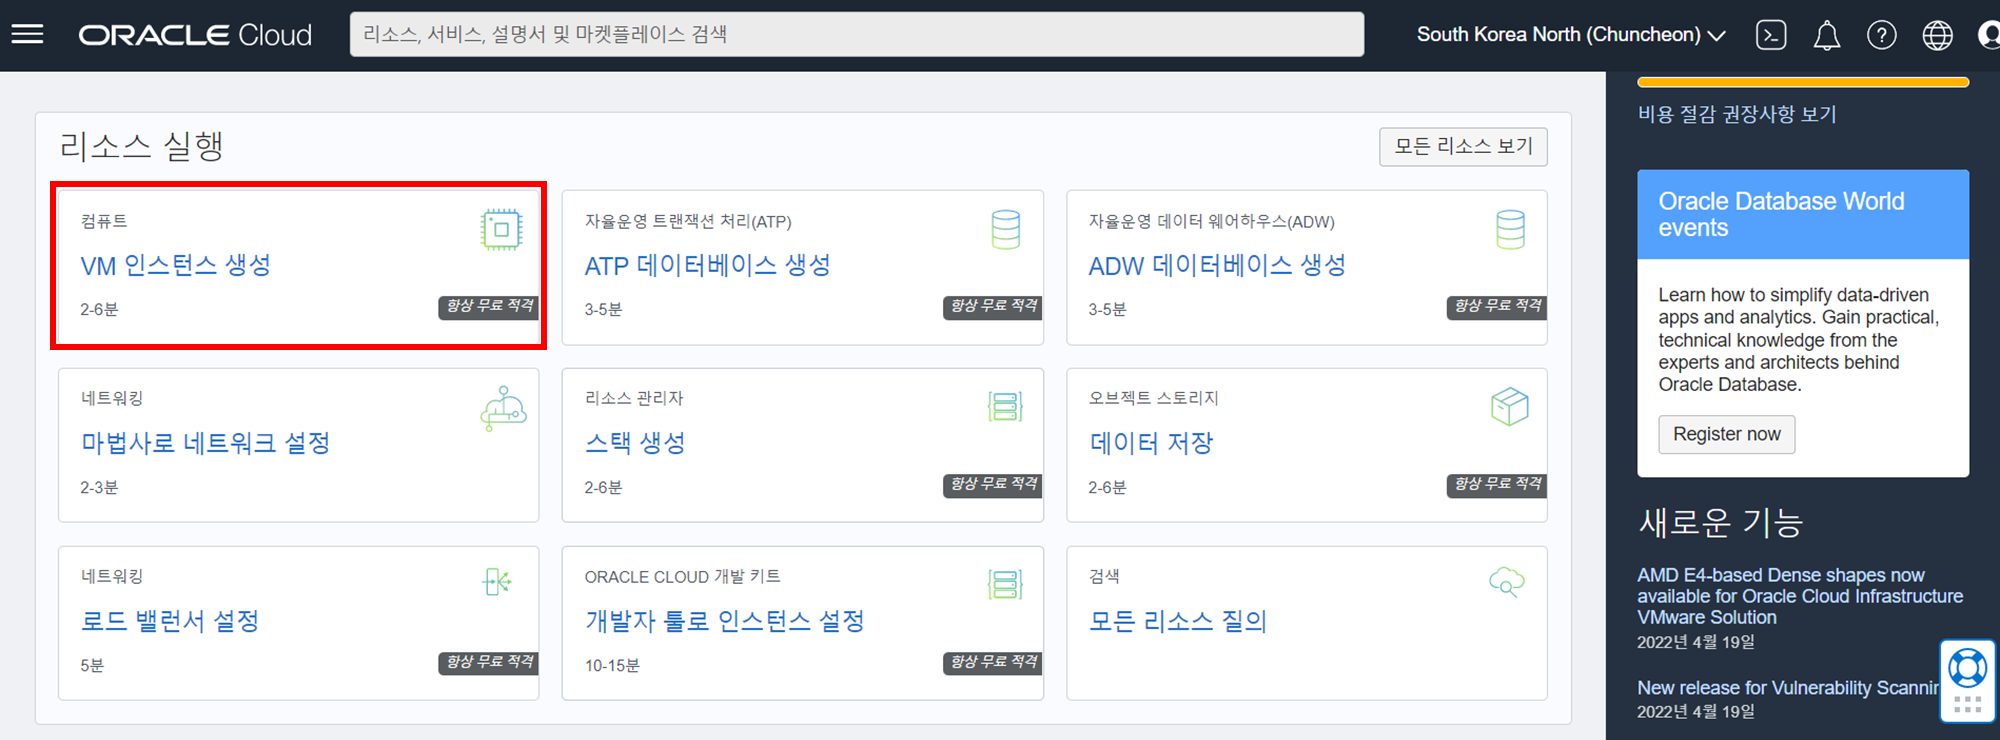The height and width of the screenshot is (740, 2000).
Task: Click Oracle Database World events banner
Action: [x=1803, y=214]
